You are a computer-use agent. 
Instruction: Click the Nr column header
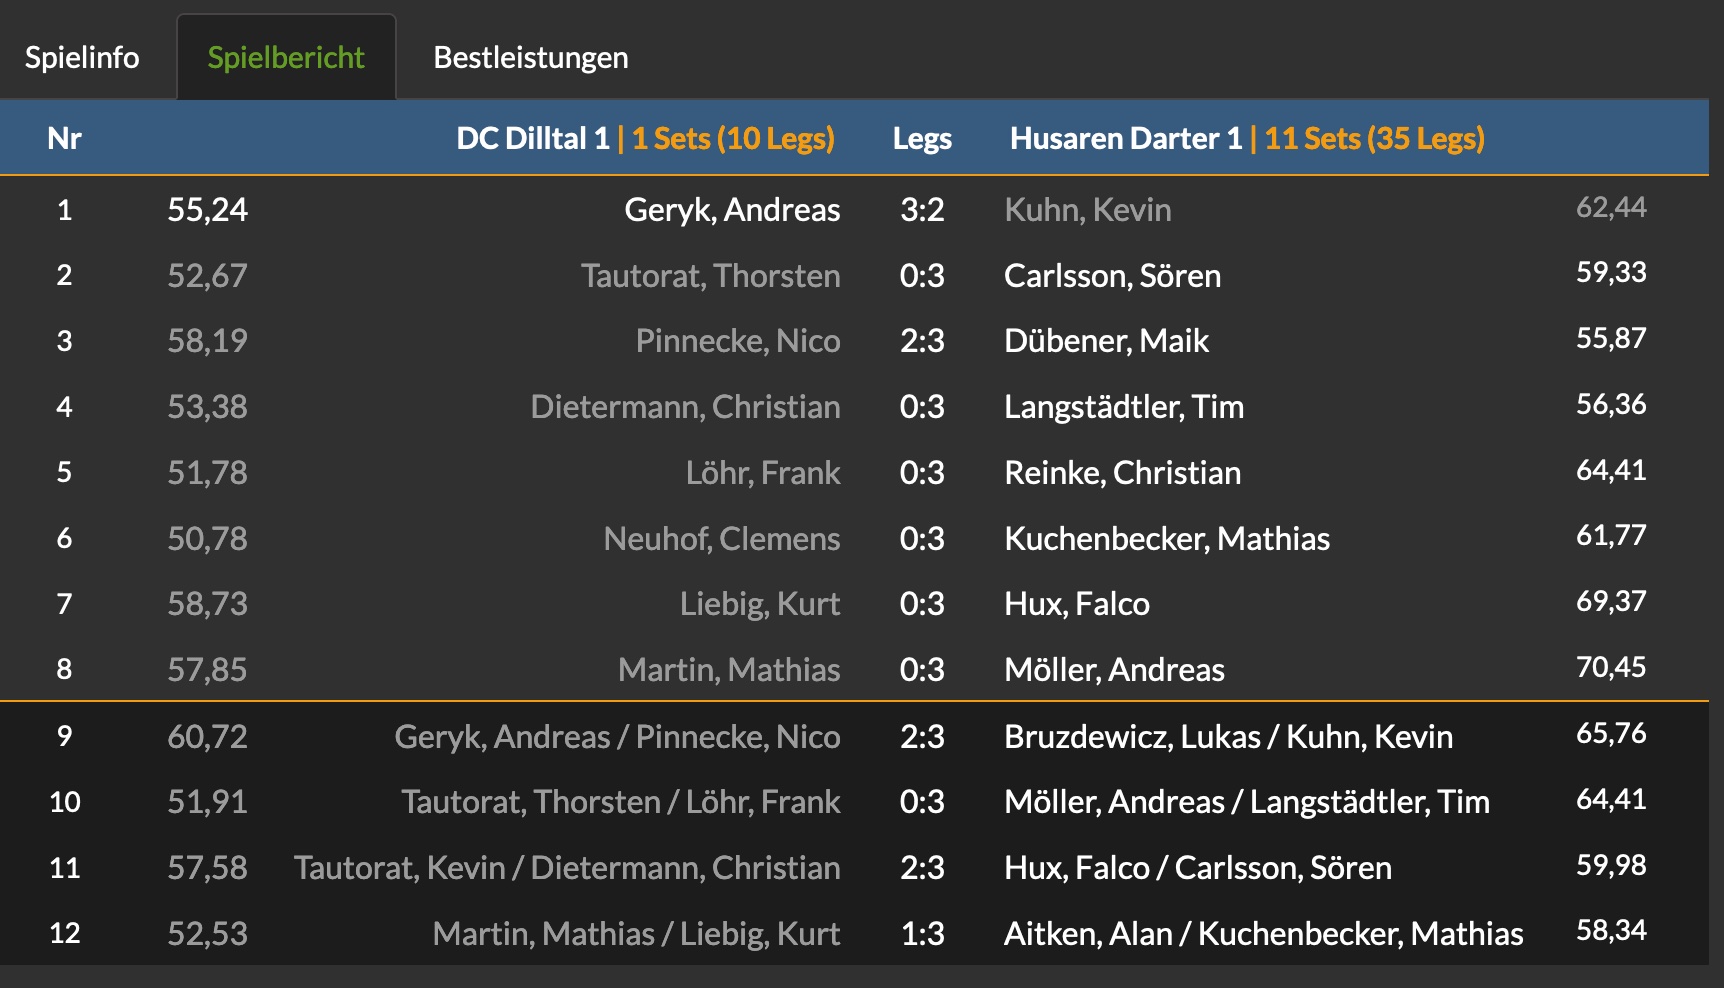(x=64, y=138)
